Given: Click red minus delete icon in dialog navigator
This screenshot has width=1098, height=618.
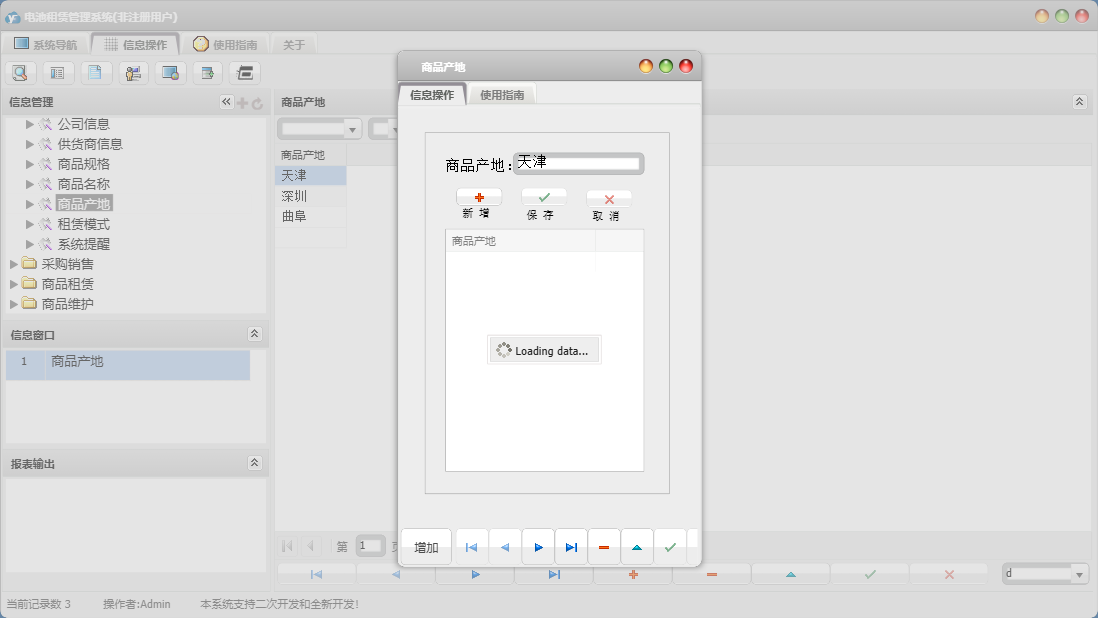Looking at the screenshot, I should point(604,547).
